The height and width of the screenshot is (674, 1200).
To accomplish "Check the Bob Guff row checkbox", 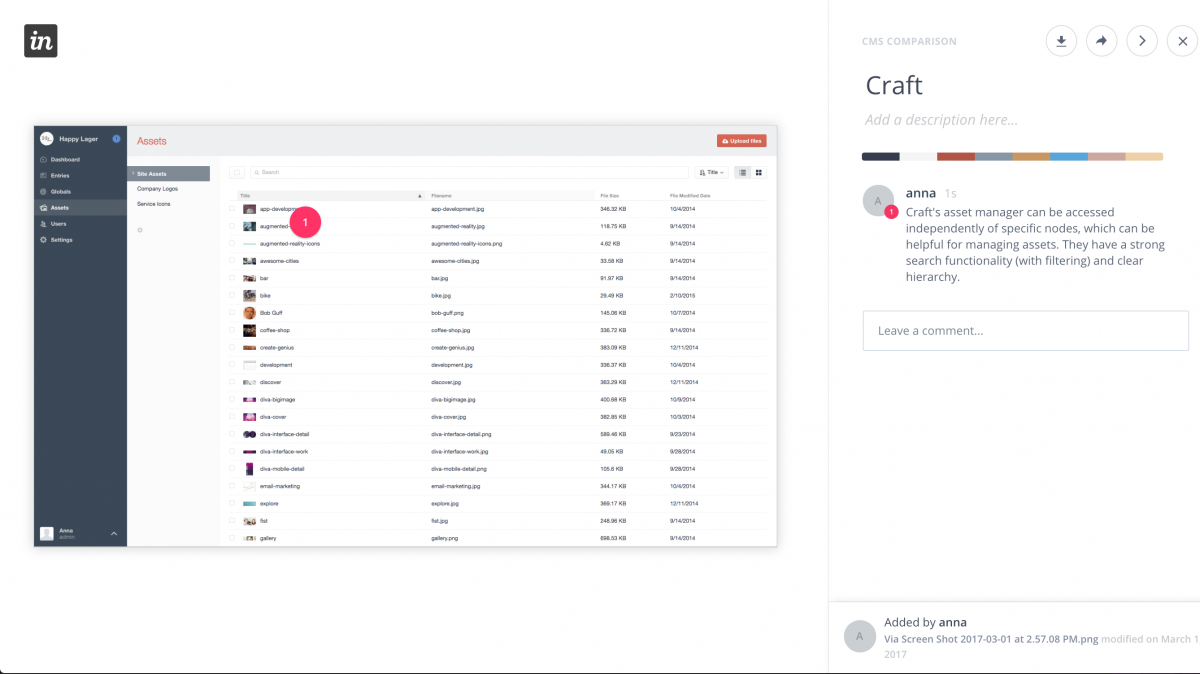I will point(232,313).
